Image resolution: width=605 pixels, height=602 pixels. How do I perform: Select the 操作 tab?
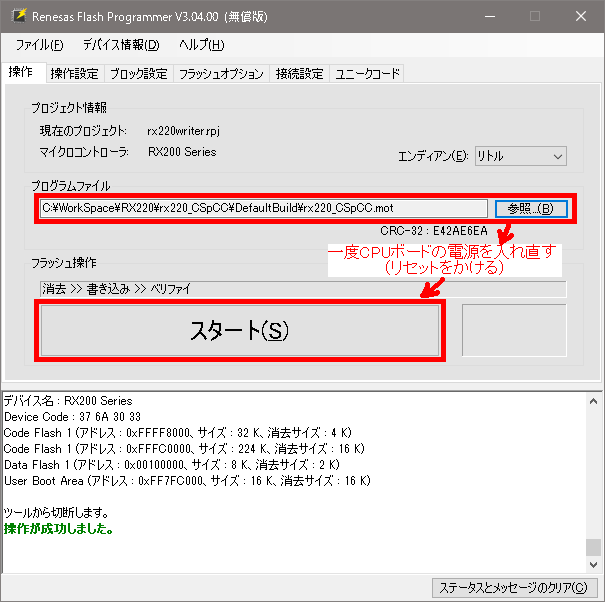[23, 72]
